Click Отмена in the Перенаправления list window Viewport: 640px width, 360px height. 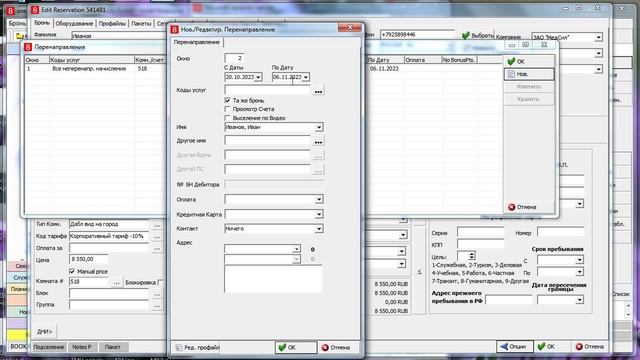pyautogui.click(x=529, y=207)
